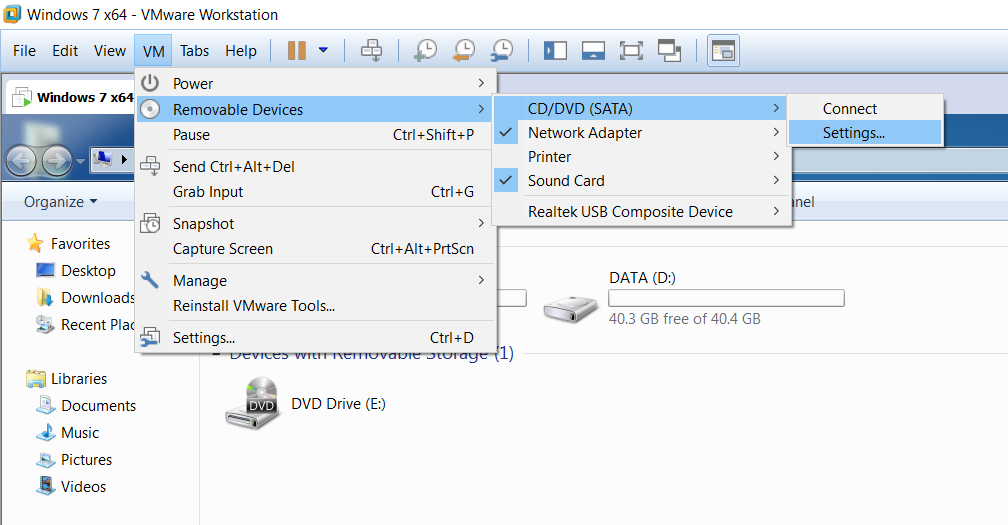This screenshot has width=1008, height=525.
Task: Select Settings... in the CD/DVD submenu
Action: pyautogui.click(x=853, y=132)
